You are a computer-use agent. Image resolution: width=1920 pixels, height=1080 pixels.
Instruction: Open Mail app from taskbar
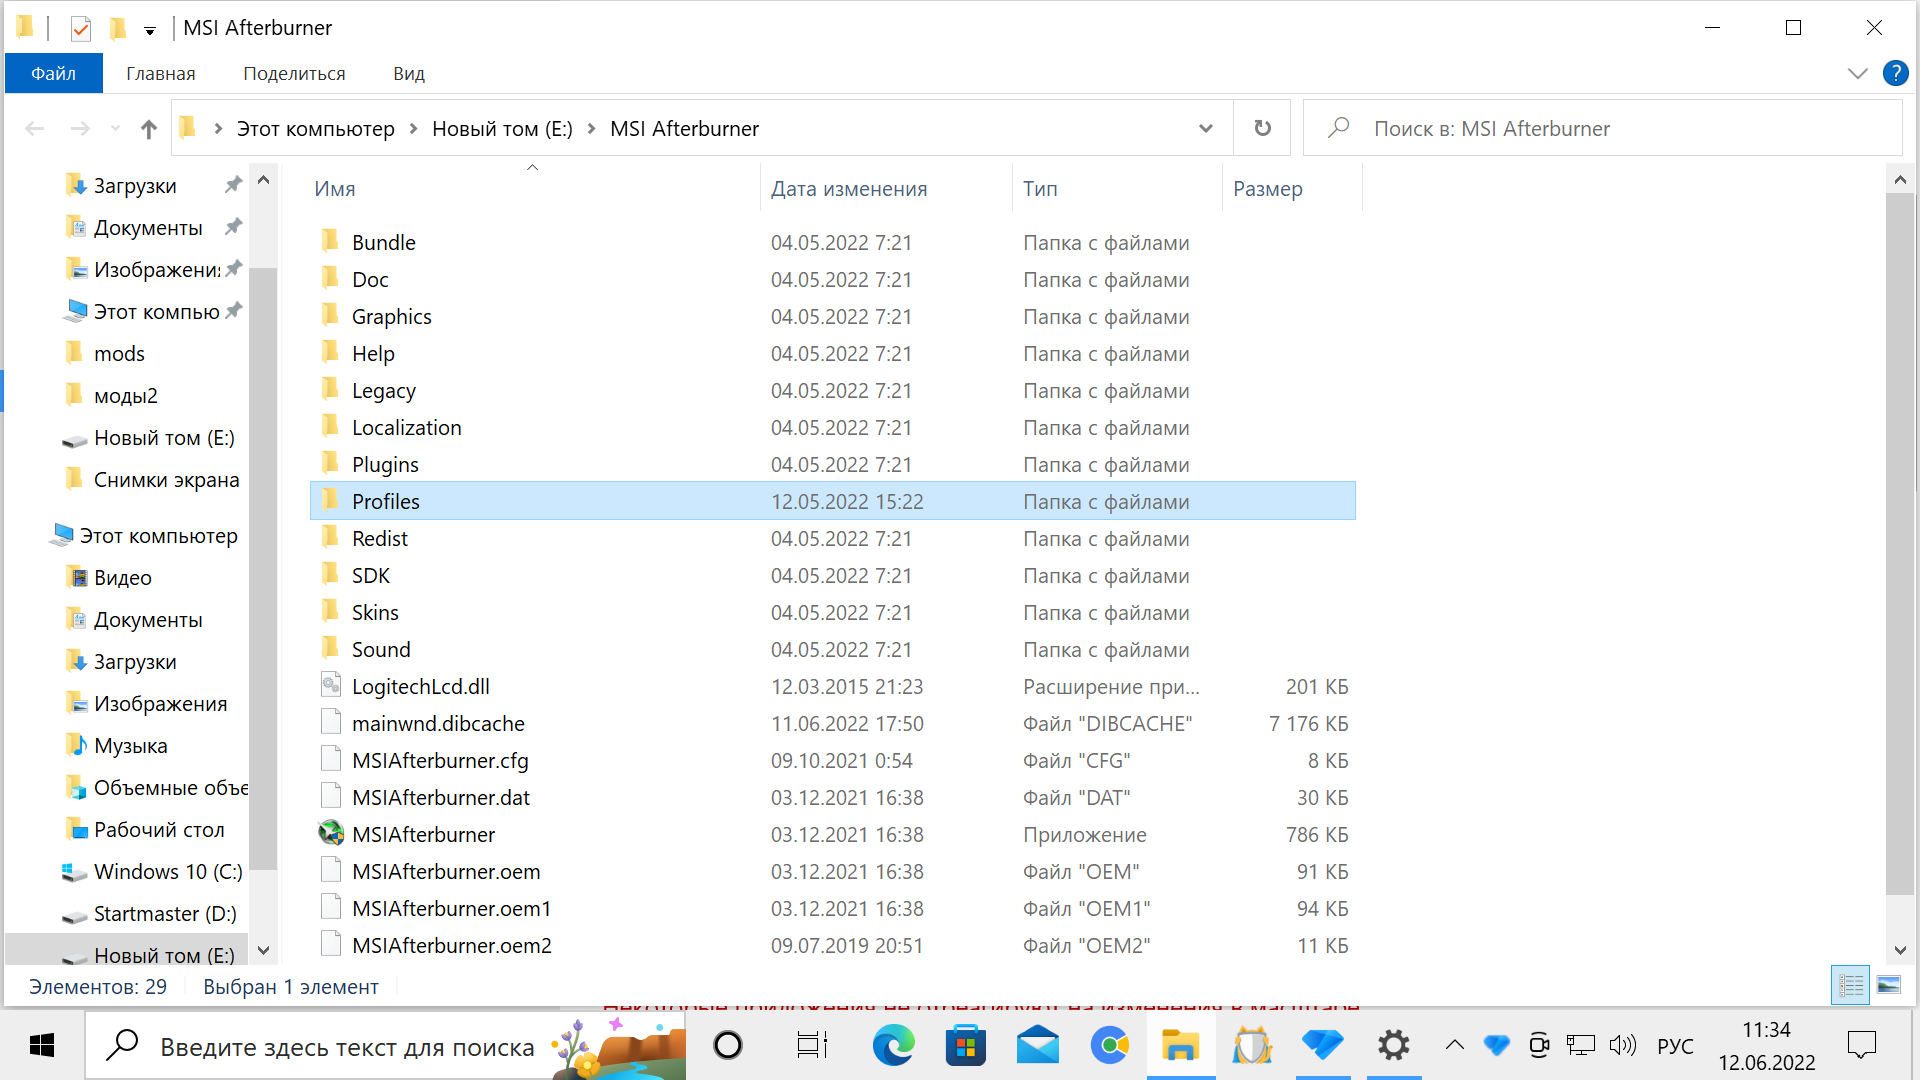click(x=1038, y=1046)
